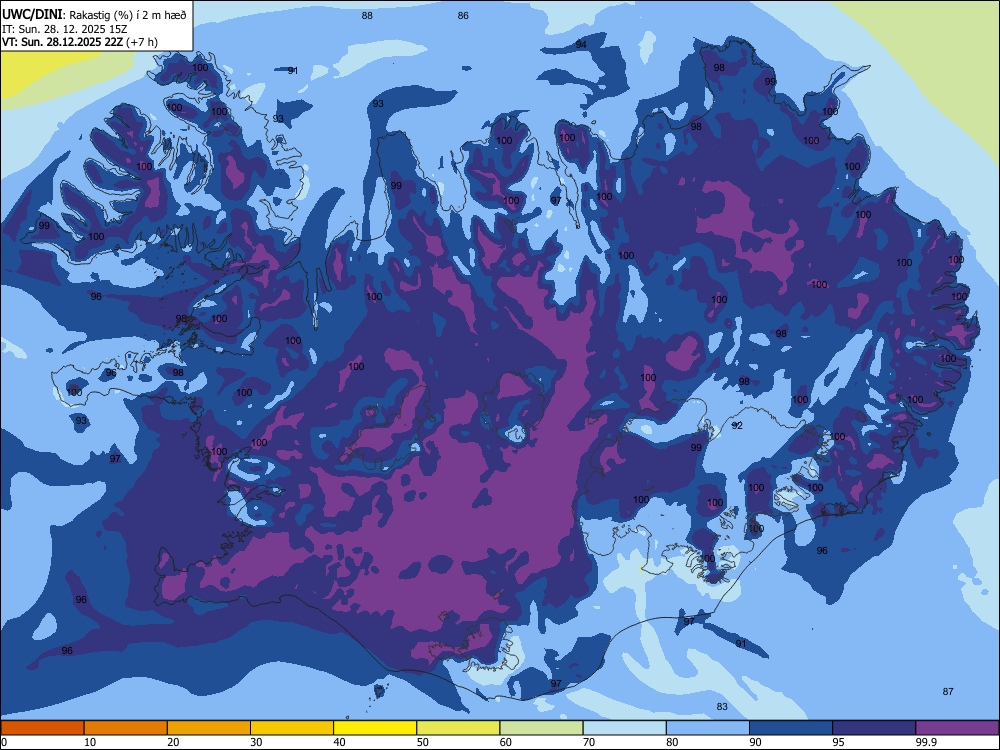
Task: Select the pale blue 70–80 legend swatch
Action: [x=624, y=728]
